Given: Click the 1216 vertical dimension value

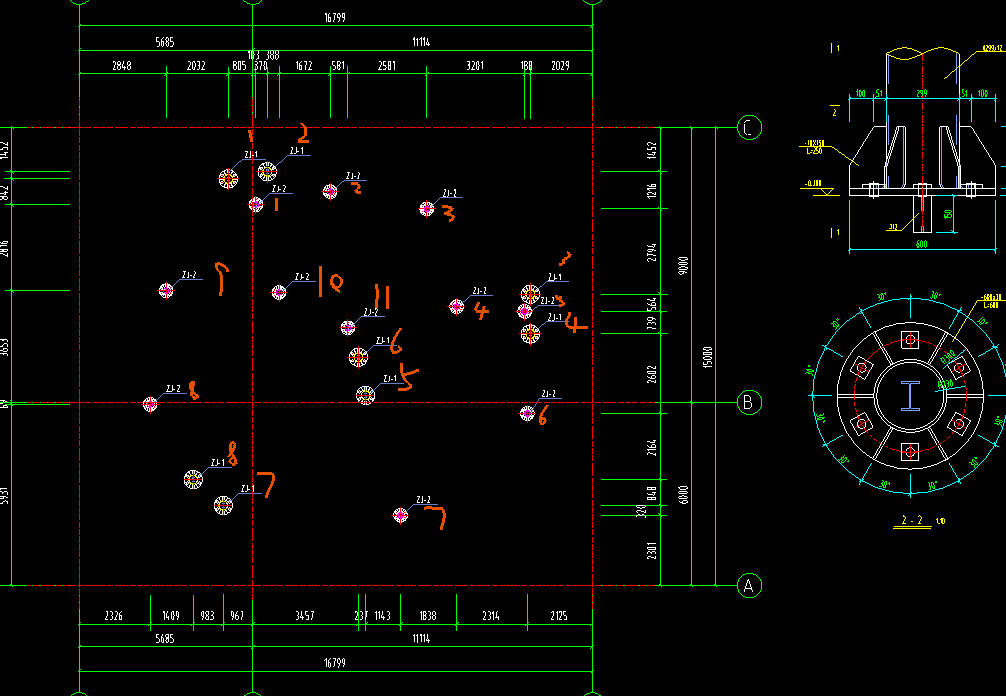Looking at the screenshot, I should click(x=652, y=191).
